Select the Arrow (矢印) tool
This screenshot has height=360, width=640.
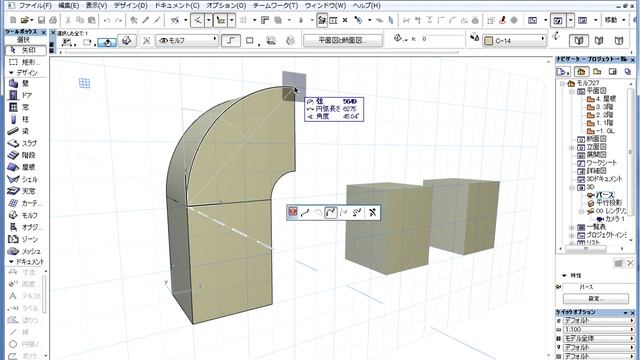pos(25,50)
